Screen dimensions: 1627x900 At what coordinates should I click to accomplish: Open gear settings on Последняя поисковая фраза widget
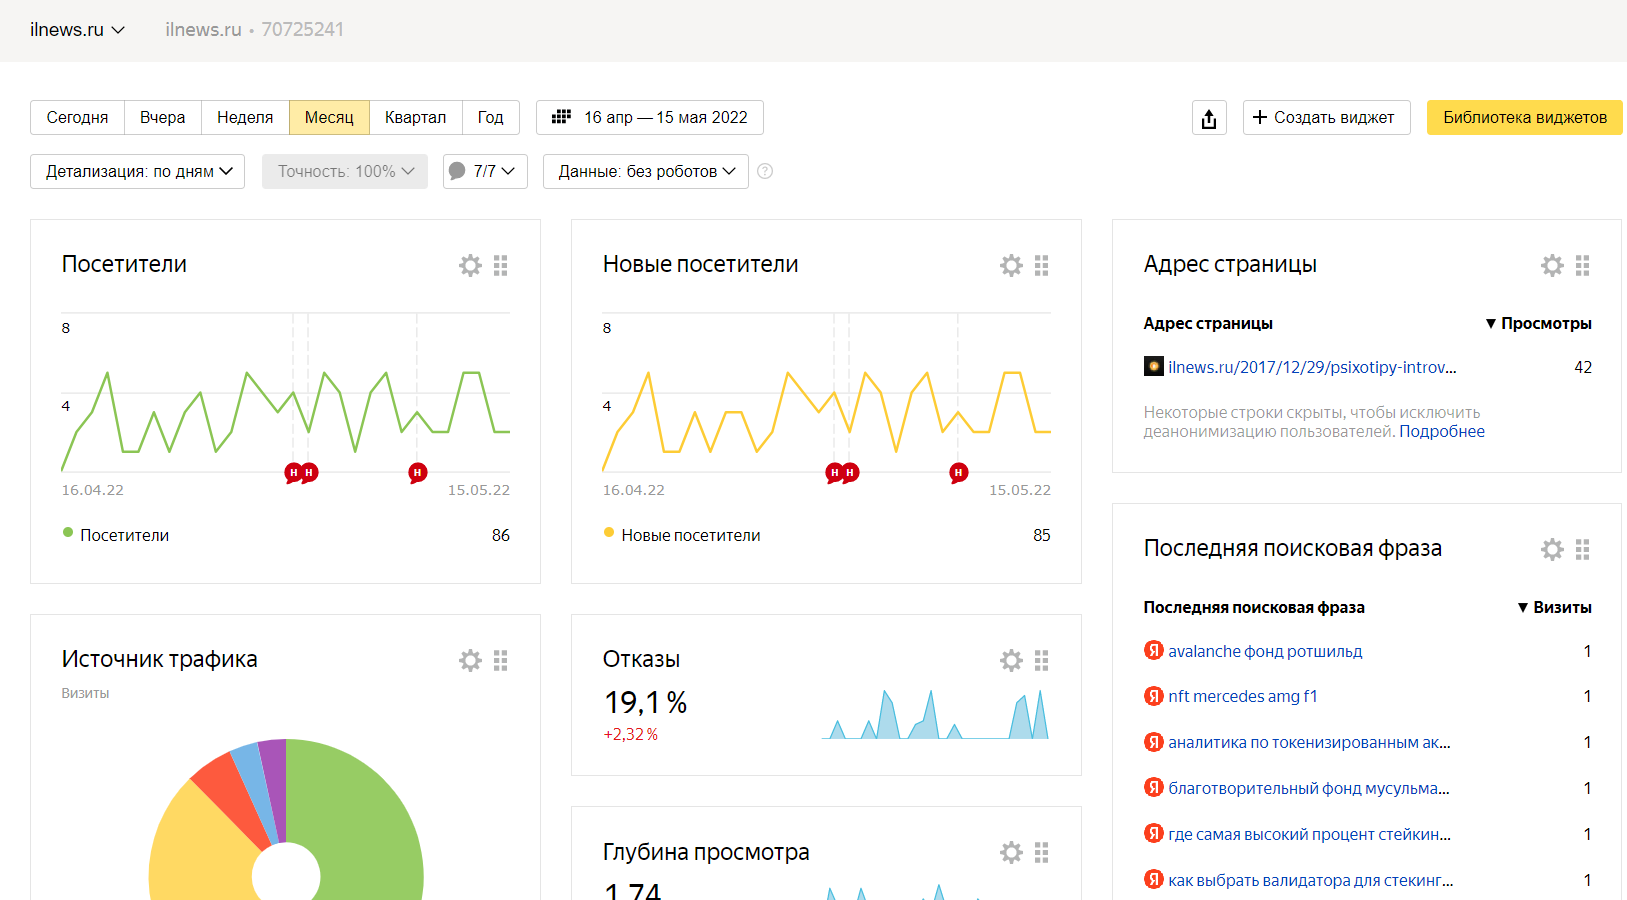click(1552, 549)
